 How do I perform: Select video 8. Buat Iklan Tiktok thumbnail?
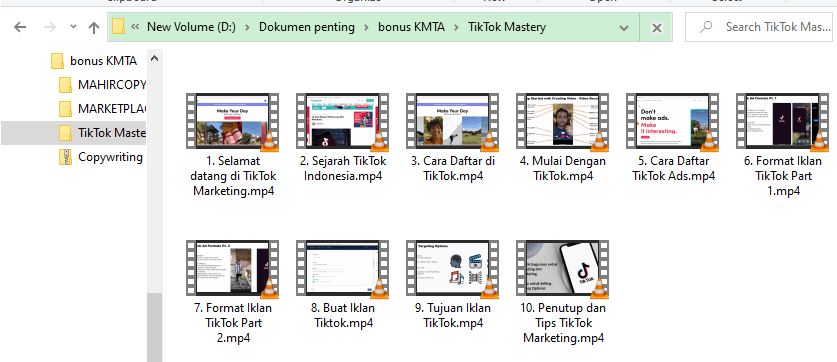343,268
